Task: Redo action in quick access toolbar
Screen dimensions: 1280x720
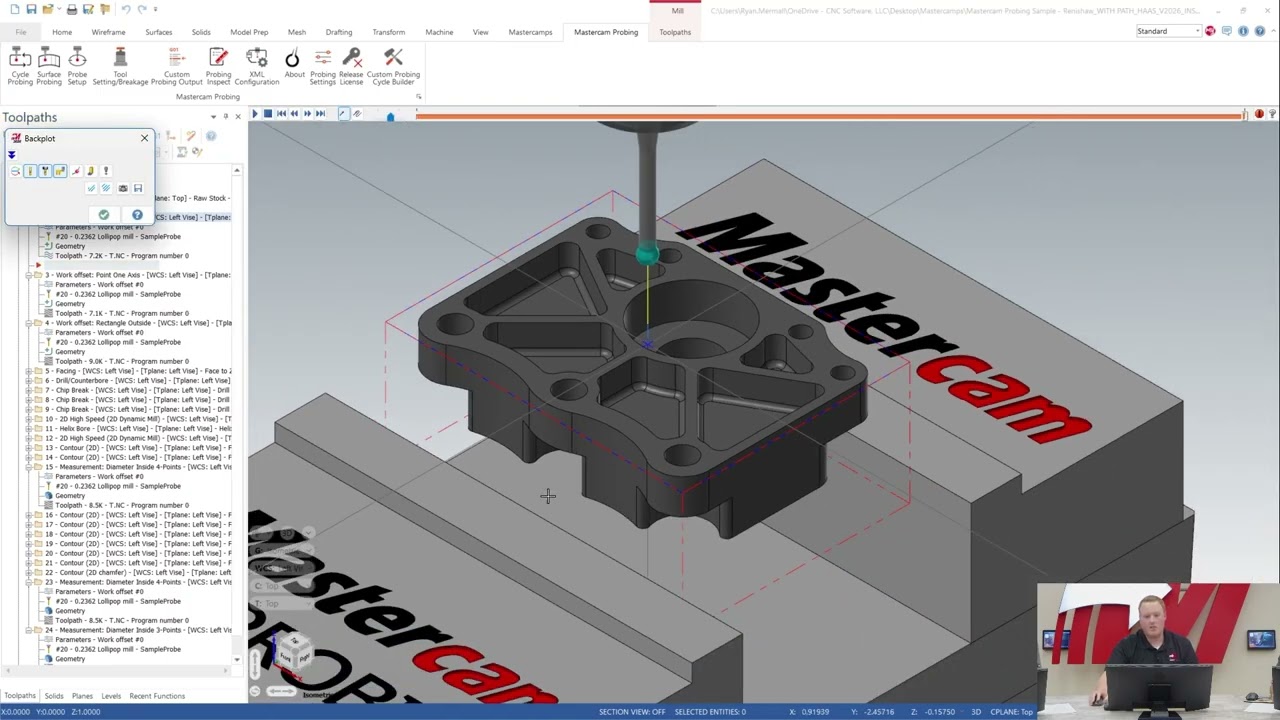Action: 142,9
